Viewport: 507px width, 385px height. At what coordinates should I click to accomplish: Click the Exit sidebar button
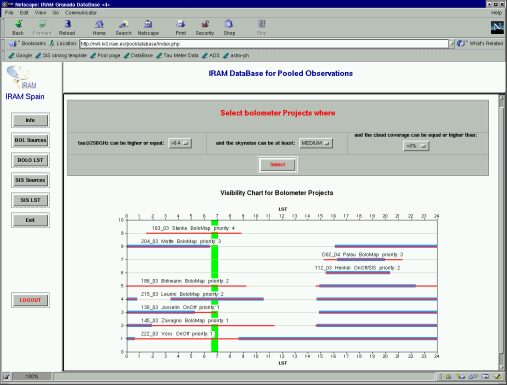tap(30, 220)
